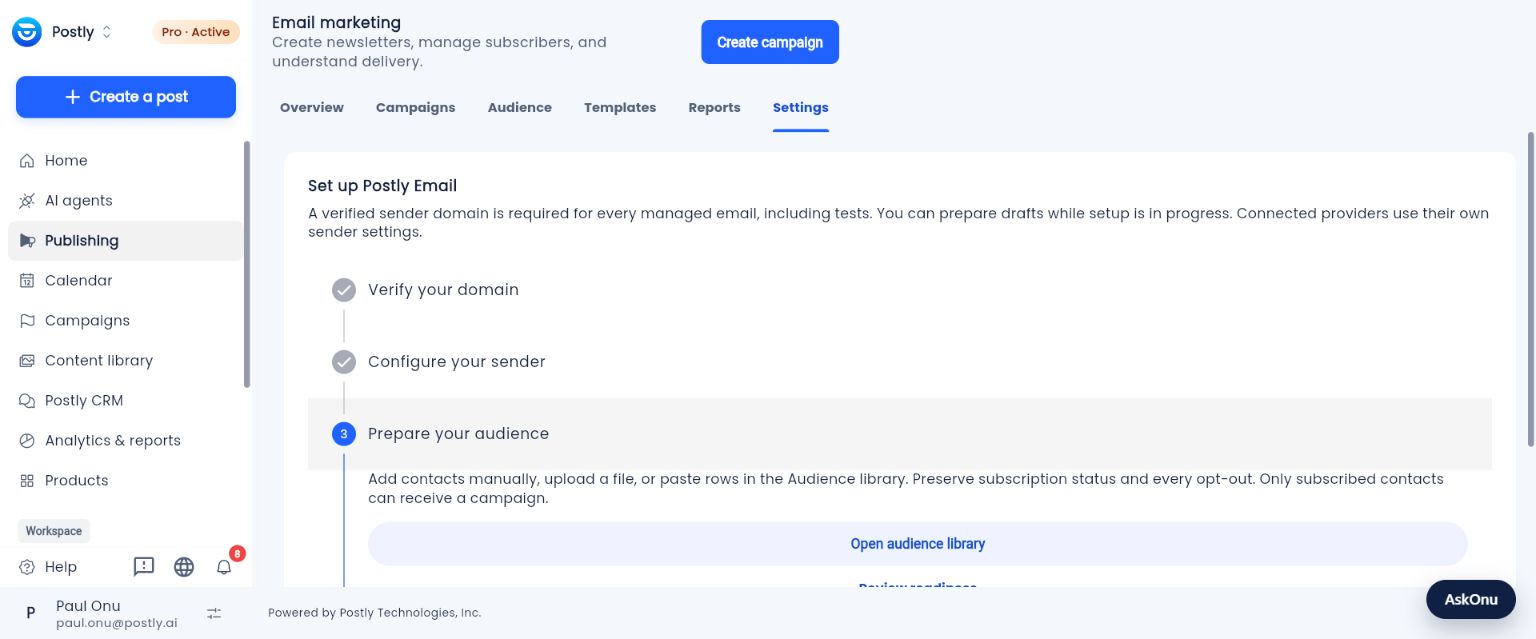Click the Set up Postly Email heading
The image size is (1536, 639).
(x=382, y=186)
